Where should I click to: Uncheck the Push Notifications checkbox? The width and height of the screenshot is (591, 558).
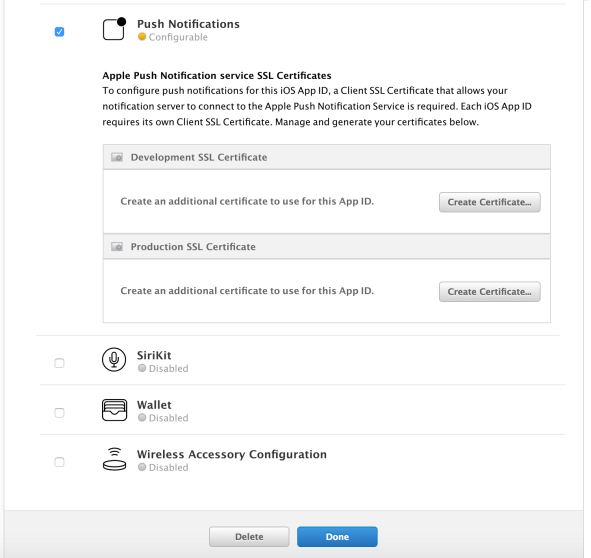[x=59, y=32]
